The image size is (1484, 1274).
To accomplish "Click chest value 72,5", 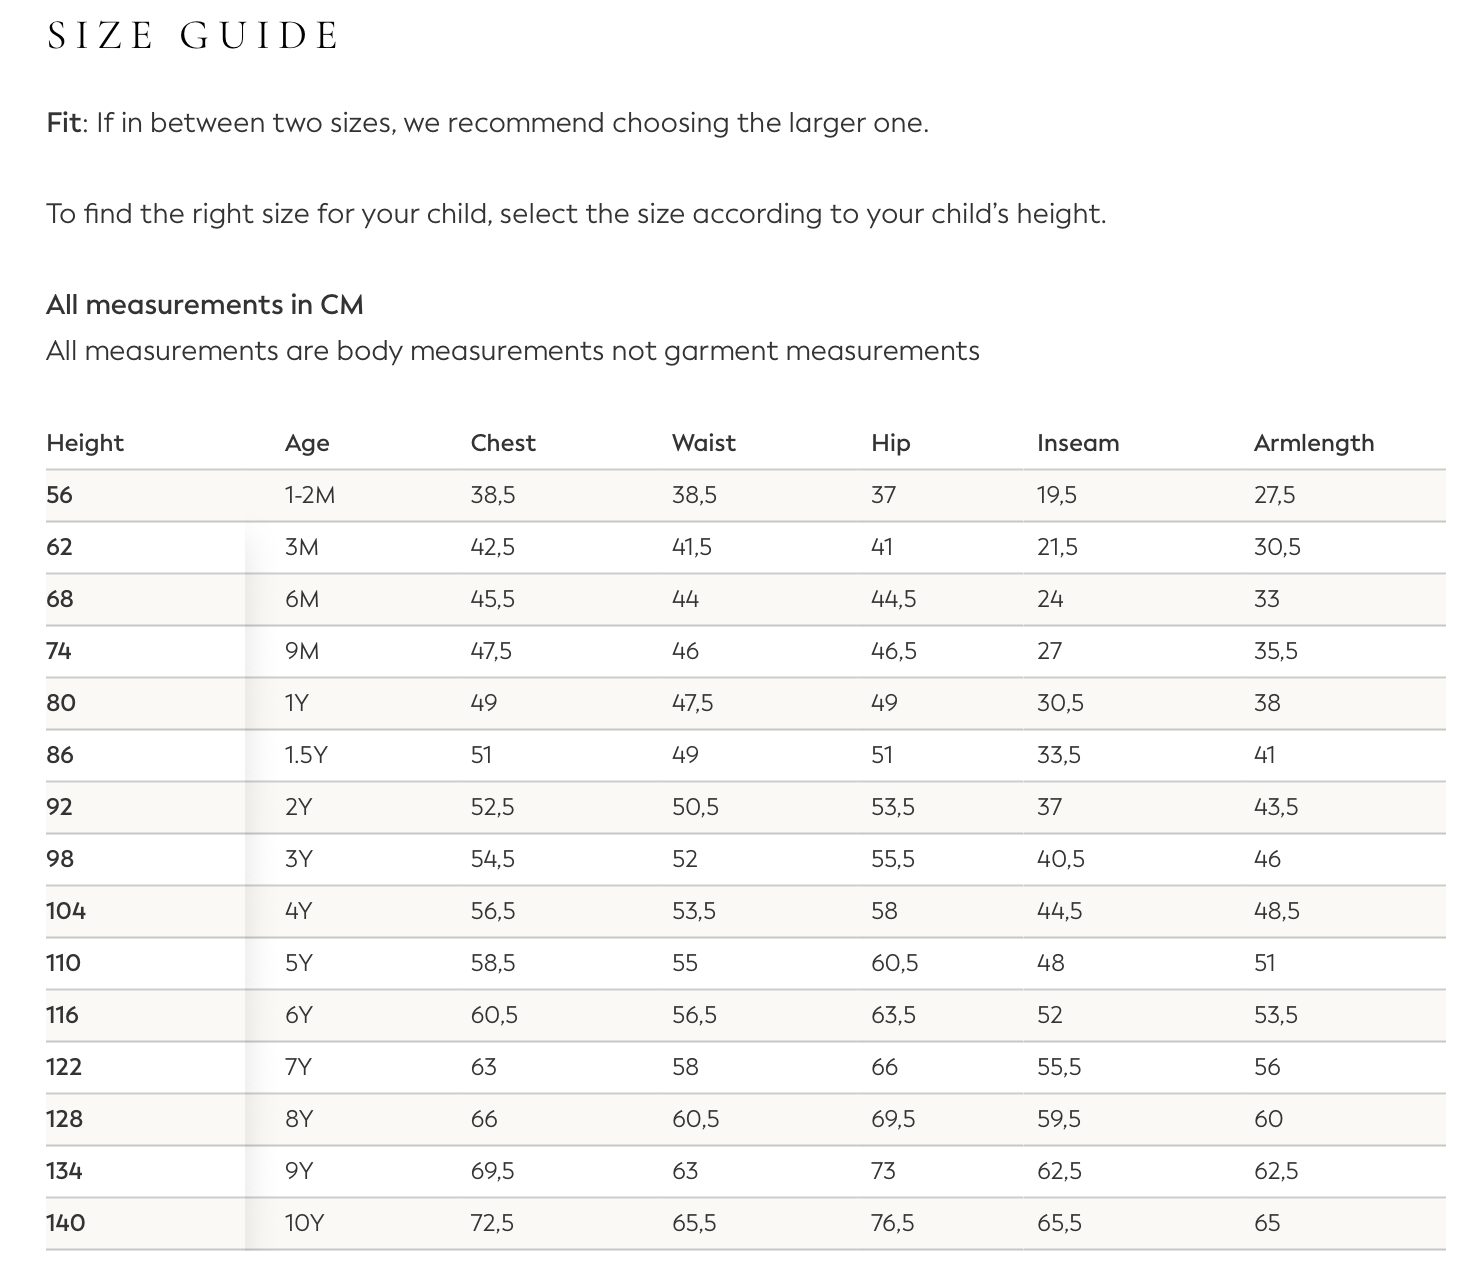I will 492,1223.
